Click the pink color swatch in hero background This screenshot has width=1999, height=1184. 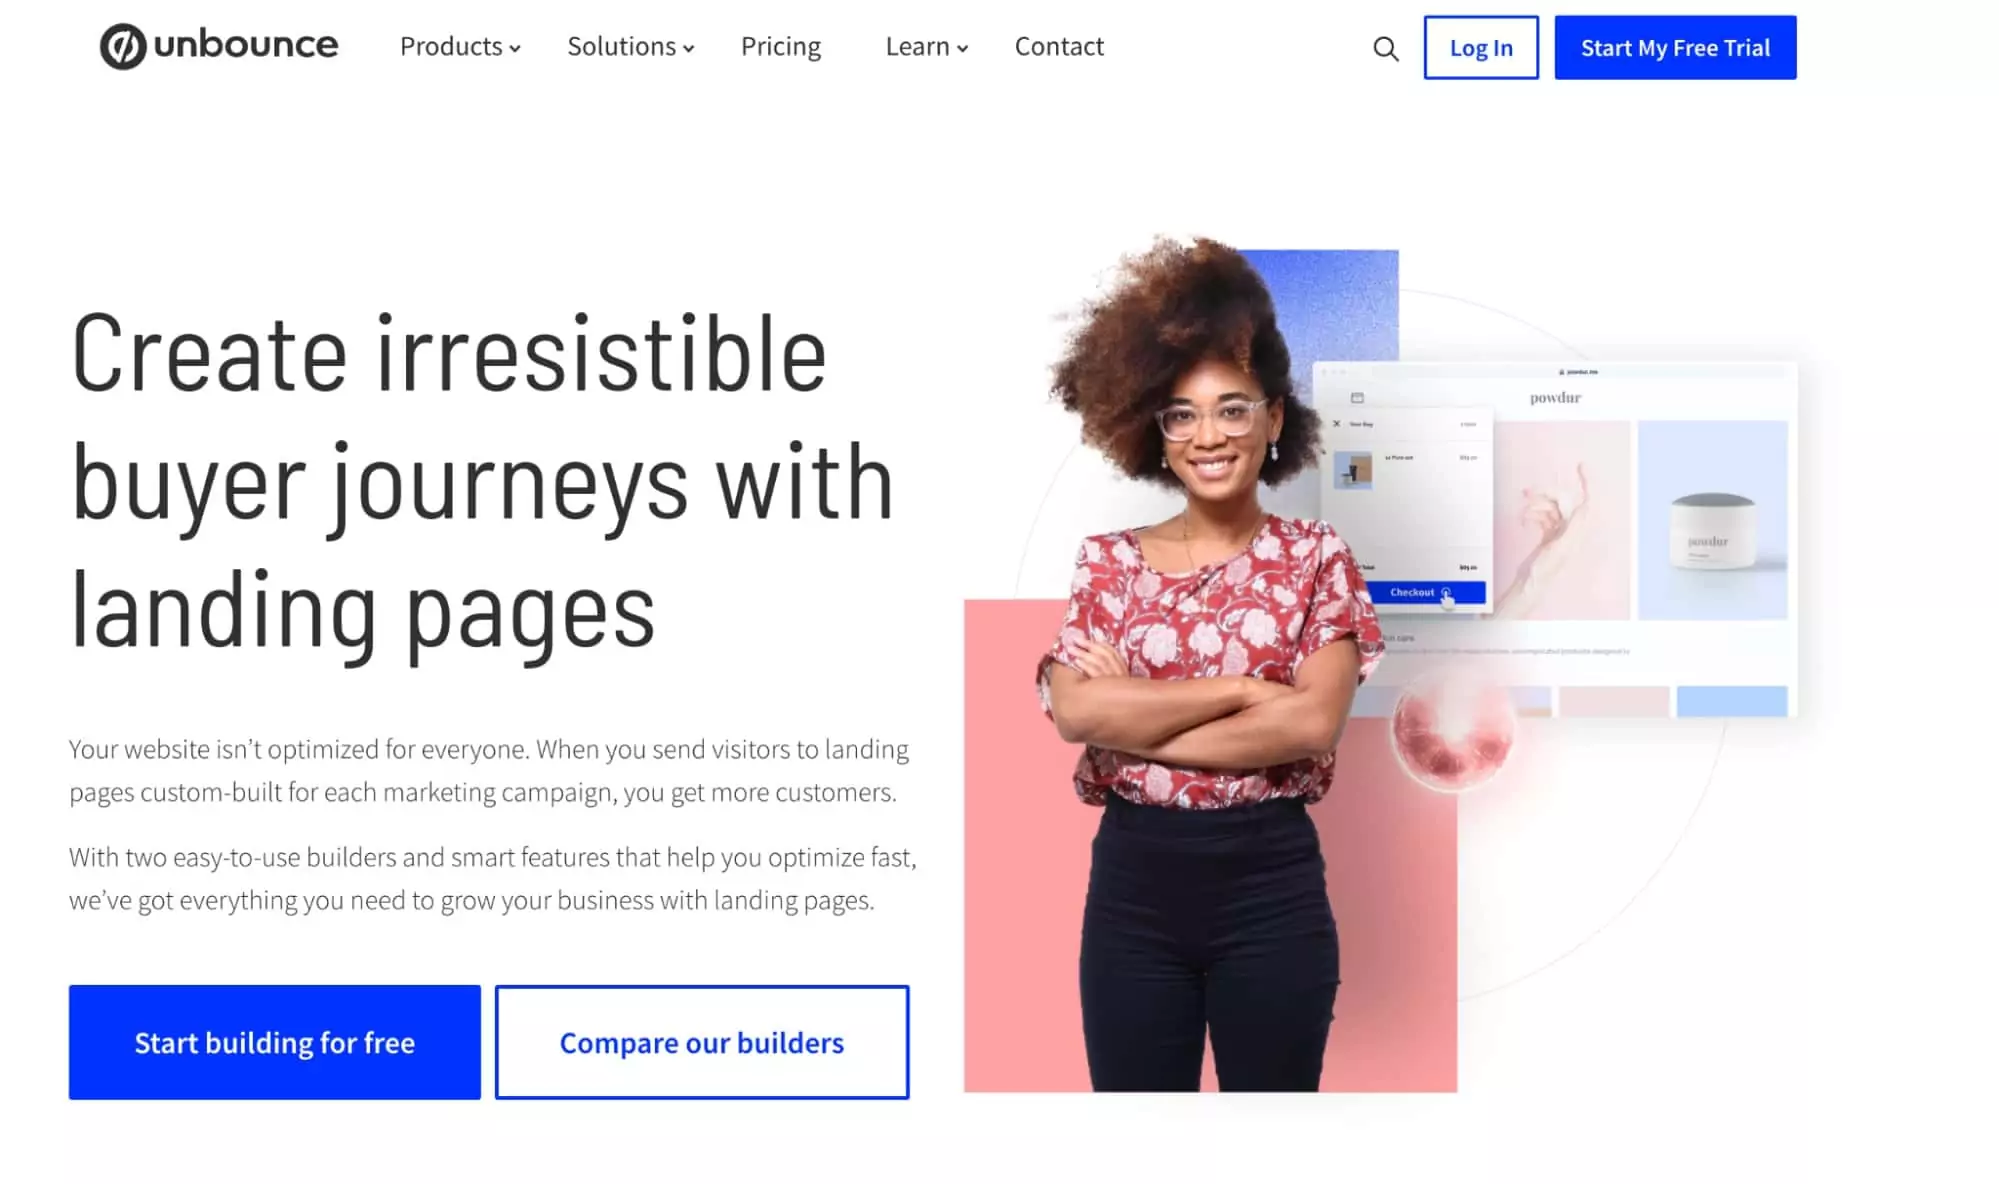1614,701
